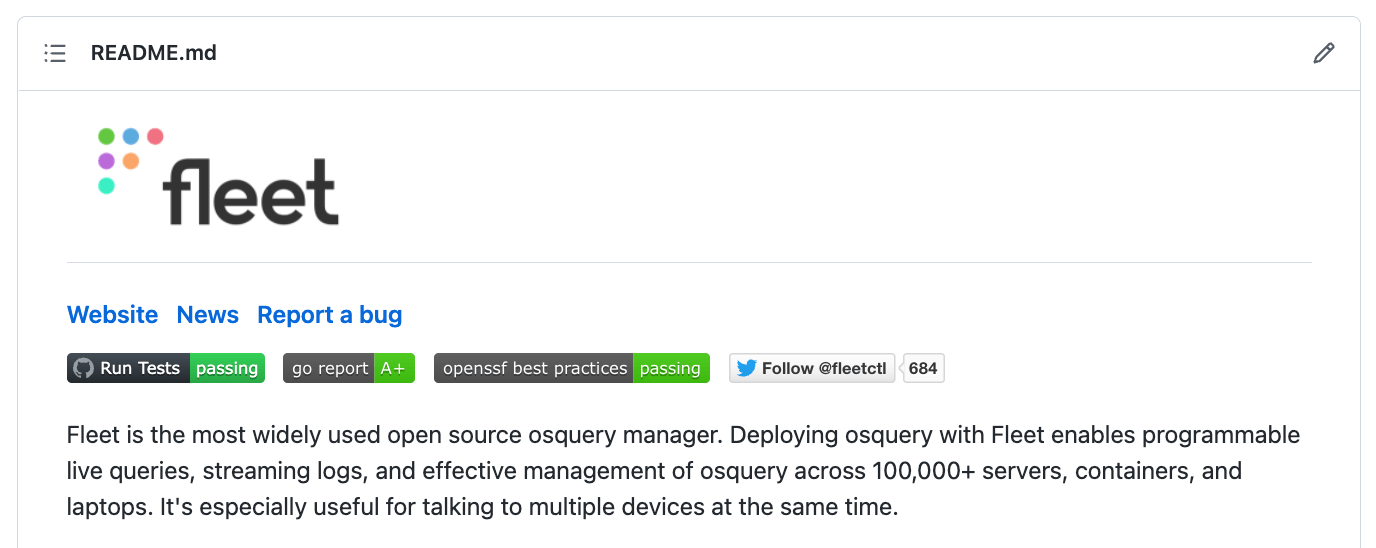Select the orange dot in Fleet logo
The image size is (1376, 548).
131,161
